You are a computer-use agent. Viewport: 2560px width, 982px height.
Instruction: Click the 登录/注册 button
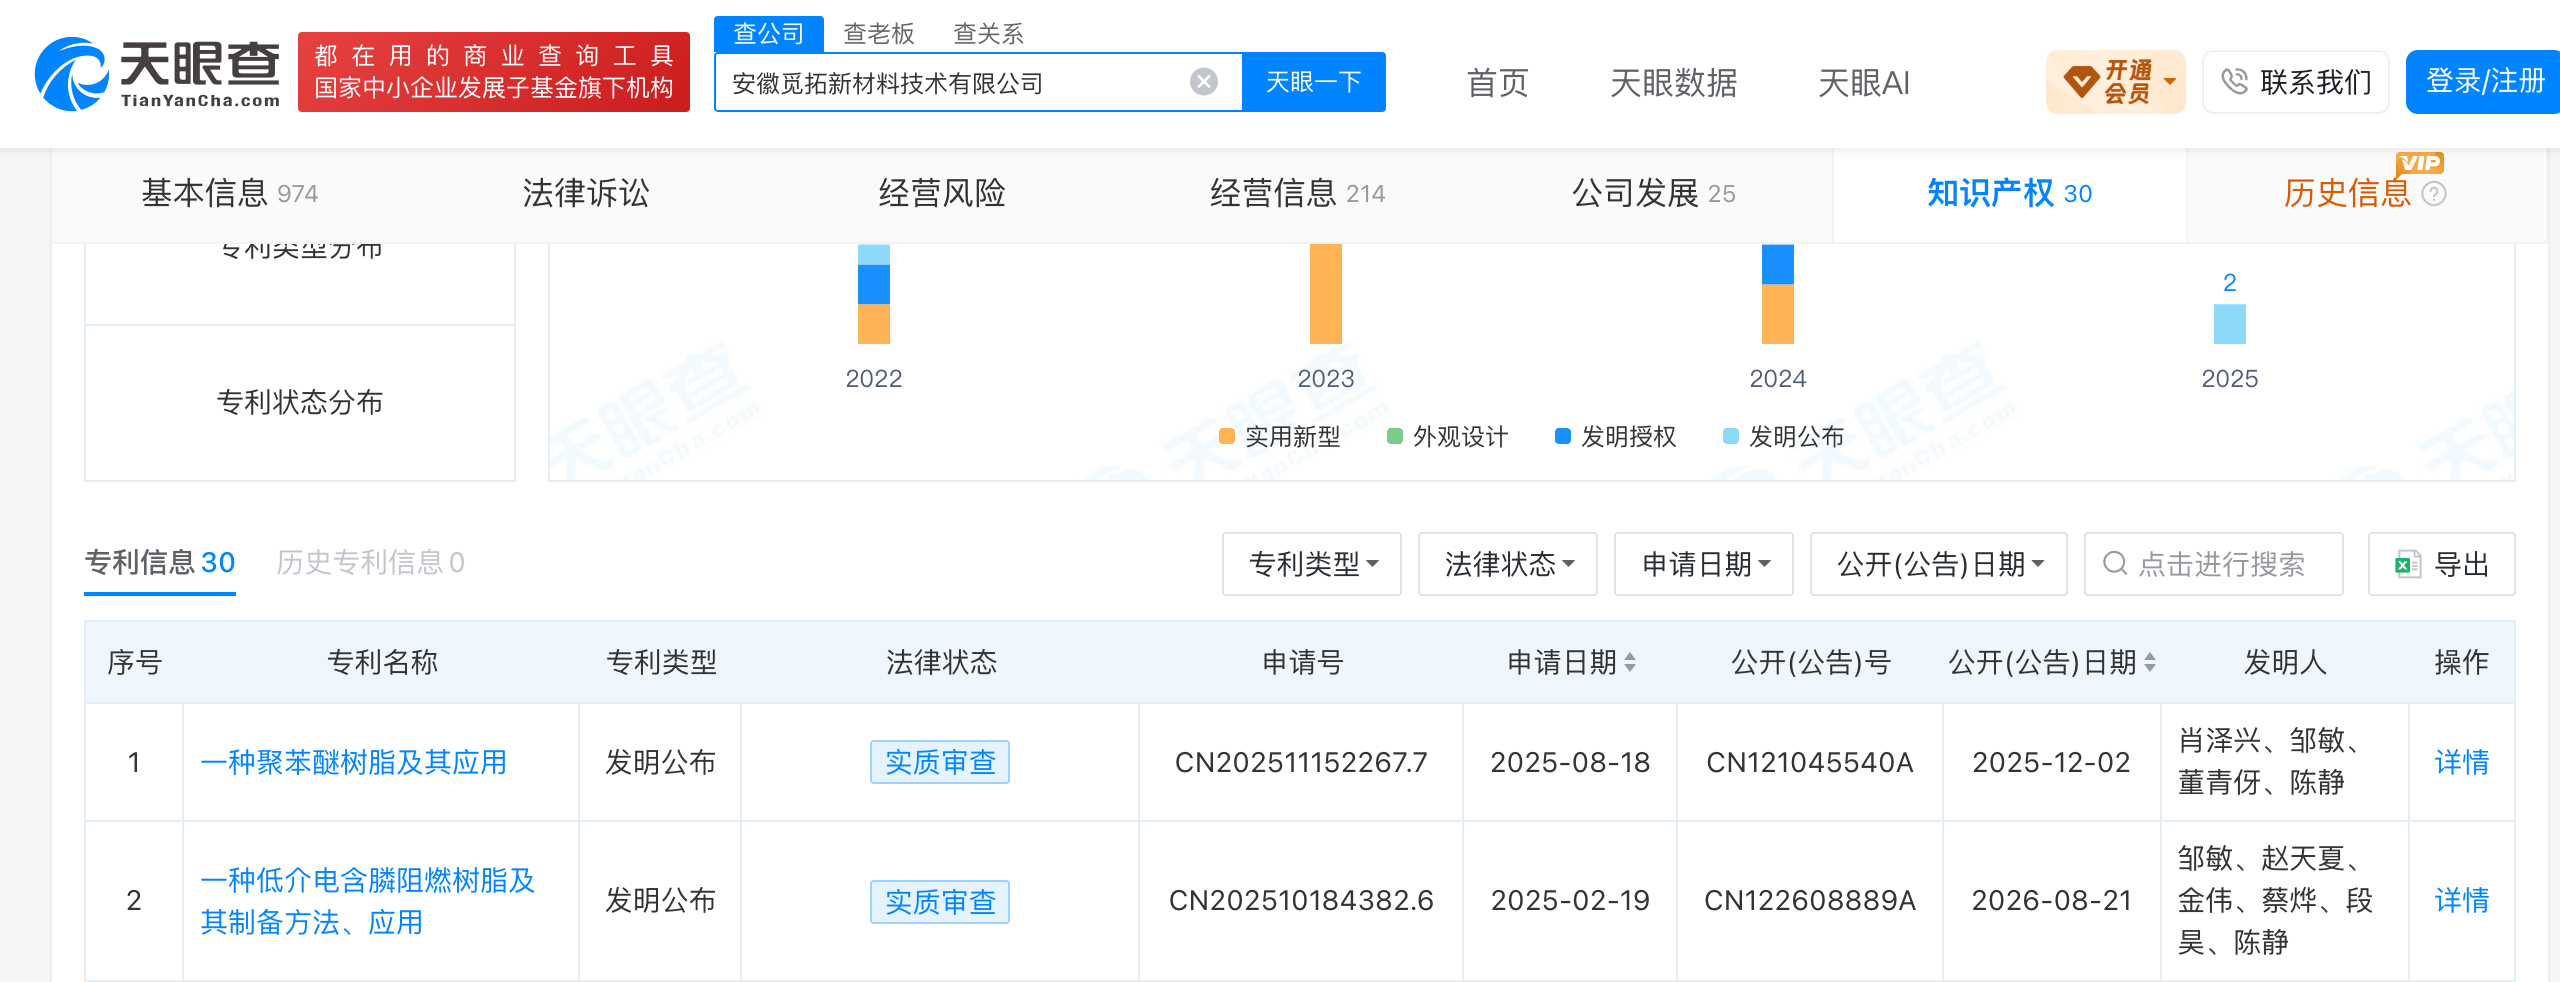point(2485,82)
